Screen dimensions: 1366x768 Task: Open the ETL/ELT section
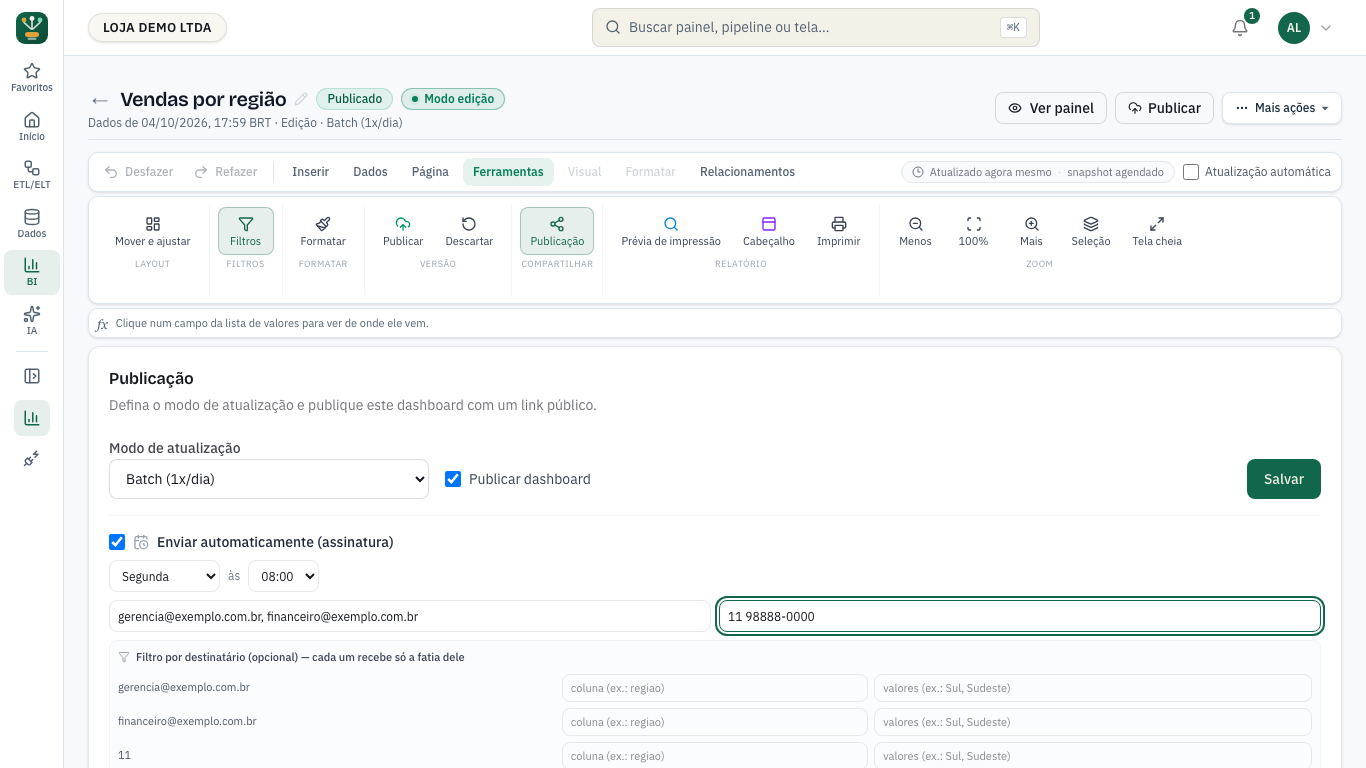pyautogui.click(x=32, y=175)
